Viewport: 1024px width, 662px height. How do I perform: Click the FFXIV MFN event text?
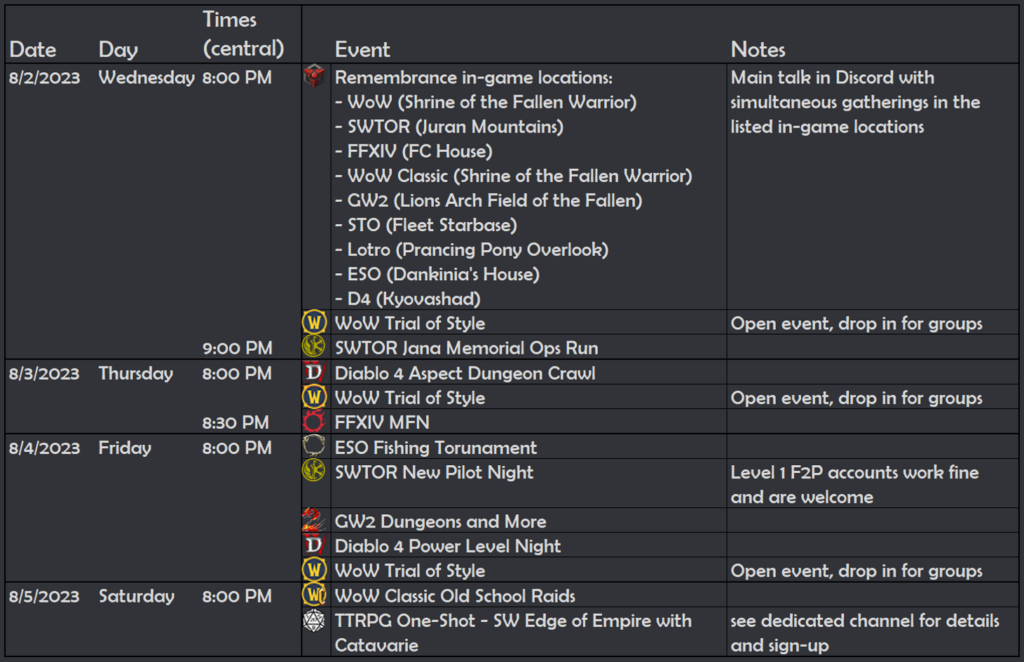tap(382, 422)
